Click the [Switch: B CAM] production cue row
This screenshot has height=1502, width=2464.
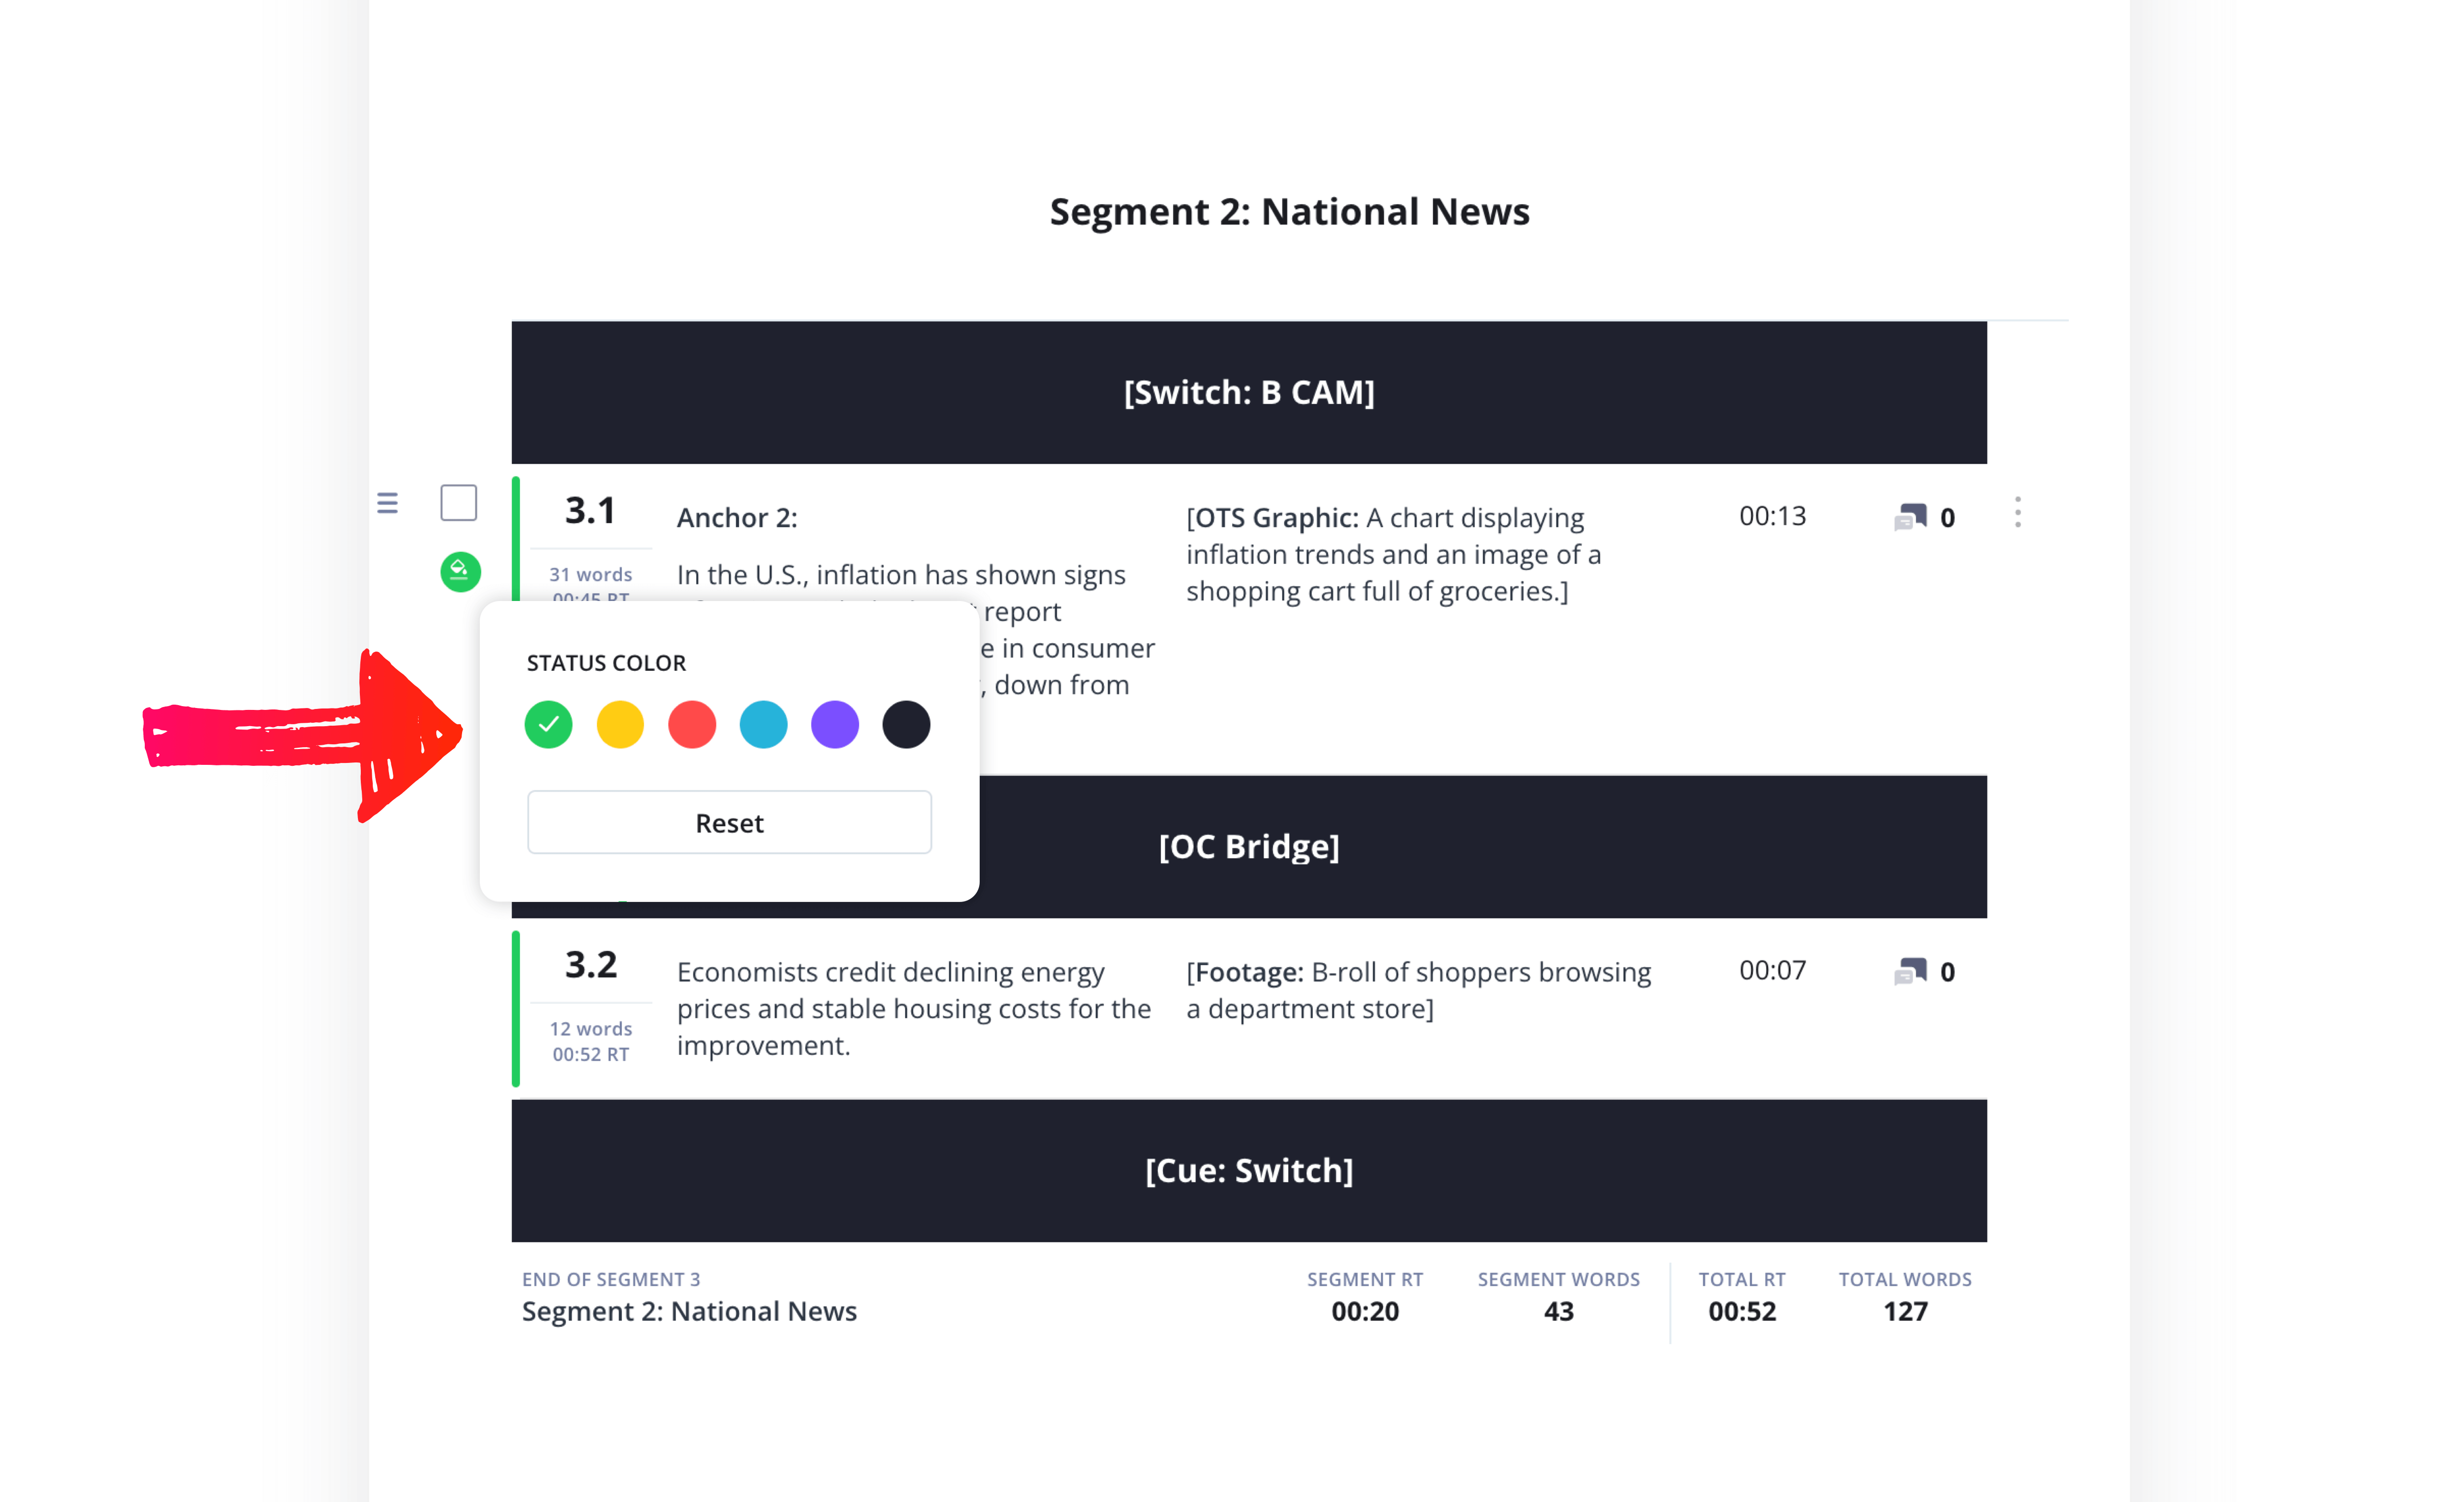(1249, 392)
